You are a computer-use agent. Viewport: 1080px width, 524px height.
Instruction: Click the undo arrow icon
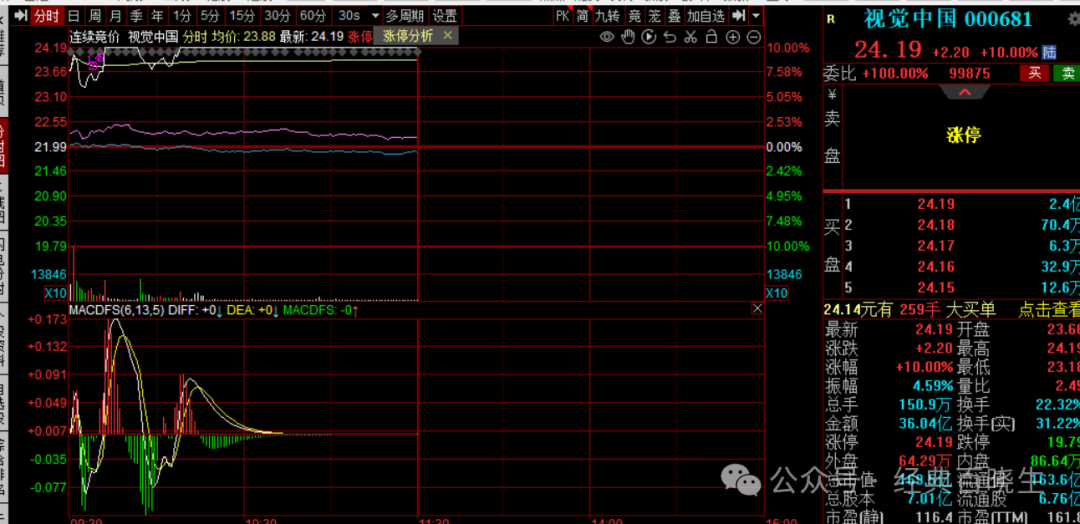tap(669, 37)
